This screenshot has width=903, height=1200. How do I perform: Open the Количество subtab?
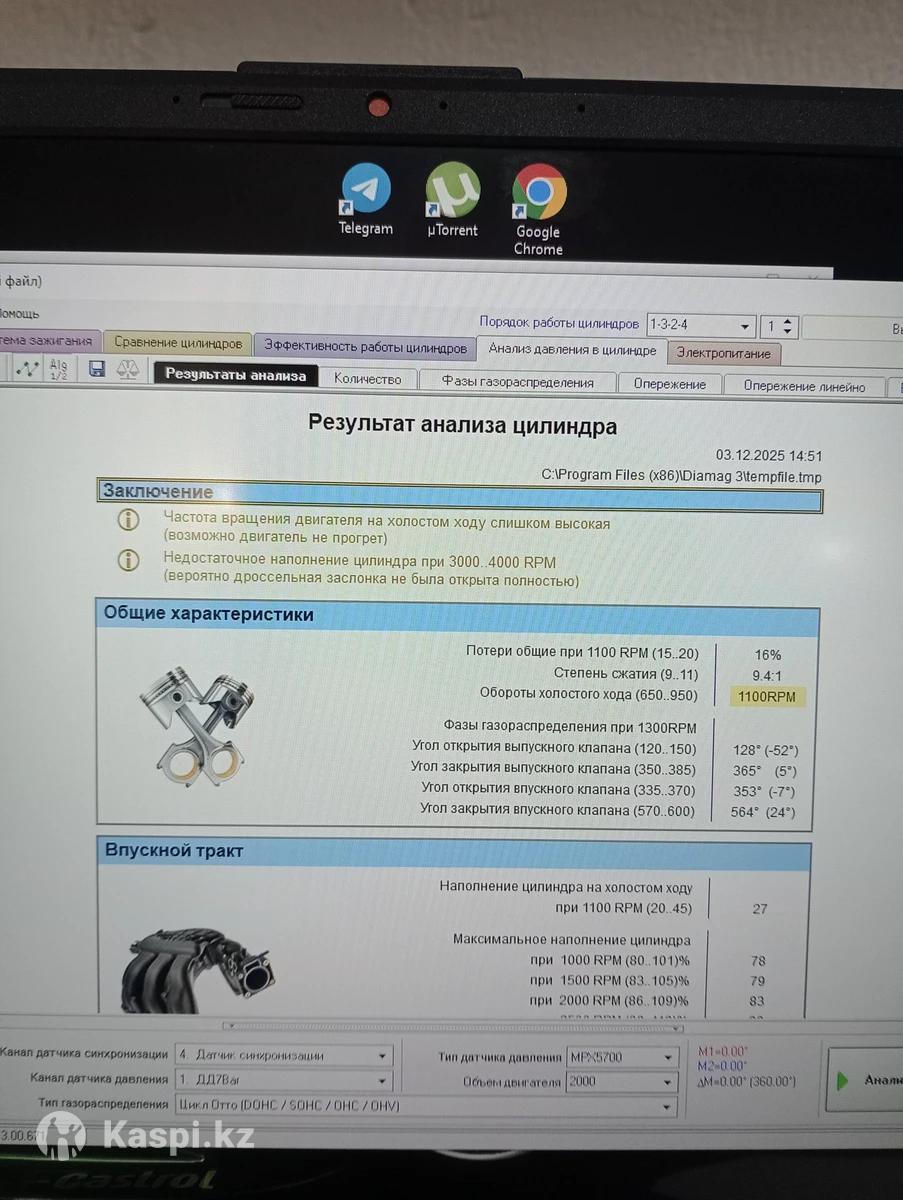(x=367, y=379)
